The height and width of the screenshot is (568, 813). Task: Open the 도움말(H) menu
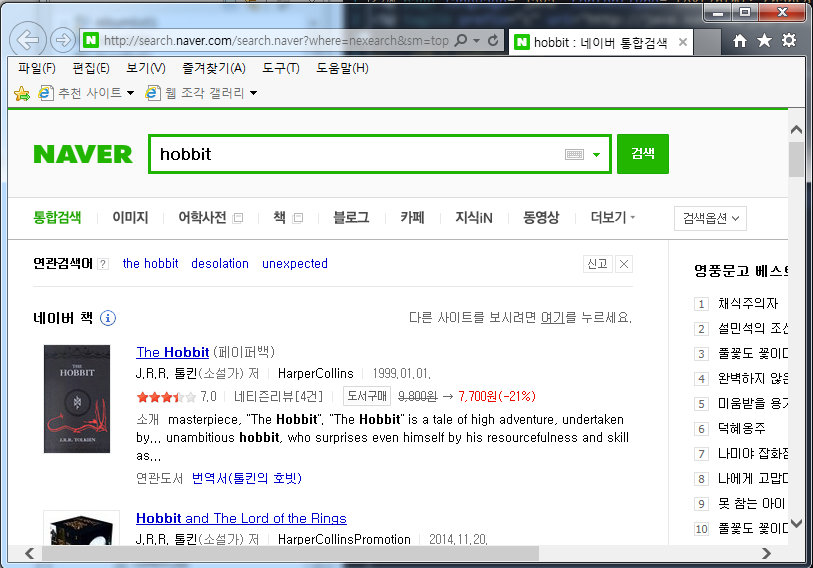[x=342, y=68]
